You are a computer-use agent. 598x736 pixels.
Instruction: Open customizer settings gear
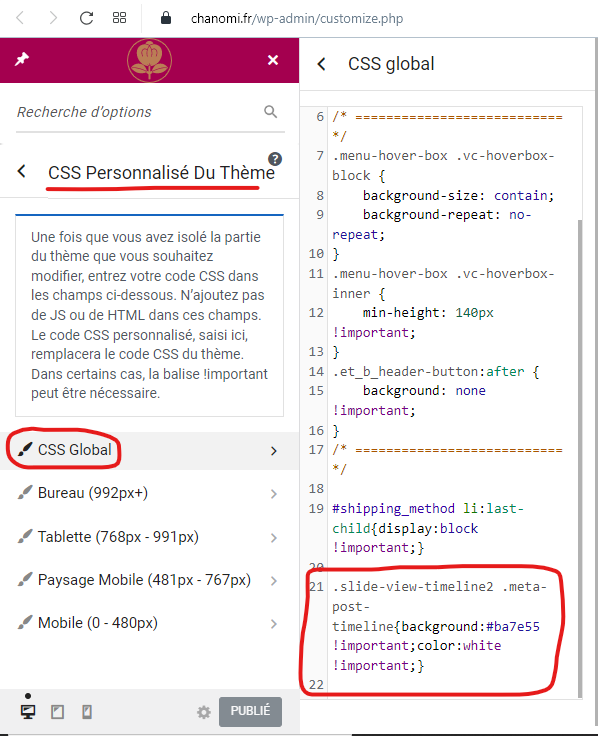click(x=204, y=713)
